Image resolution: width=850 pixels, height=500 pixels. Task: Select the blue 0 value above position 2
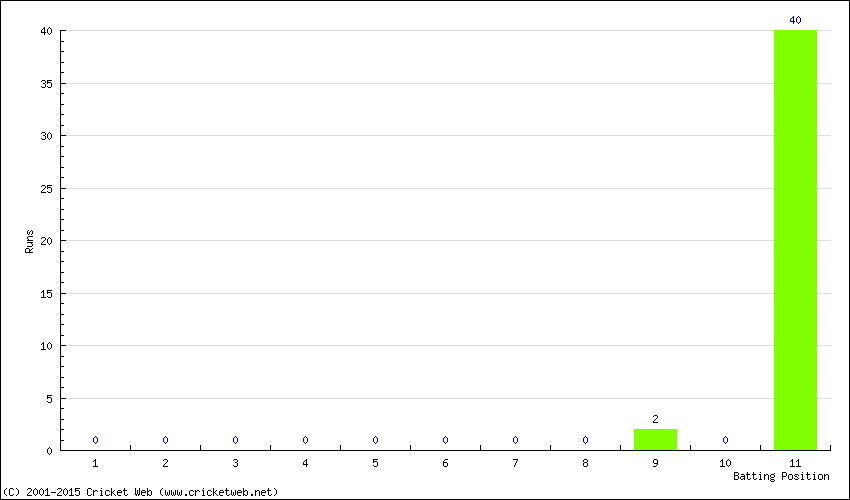[165, 440]
